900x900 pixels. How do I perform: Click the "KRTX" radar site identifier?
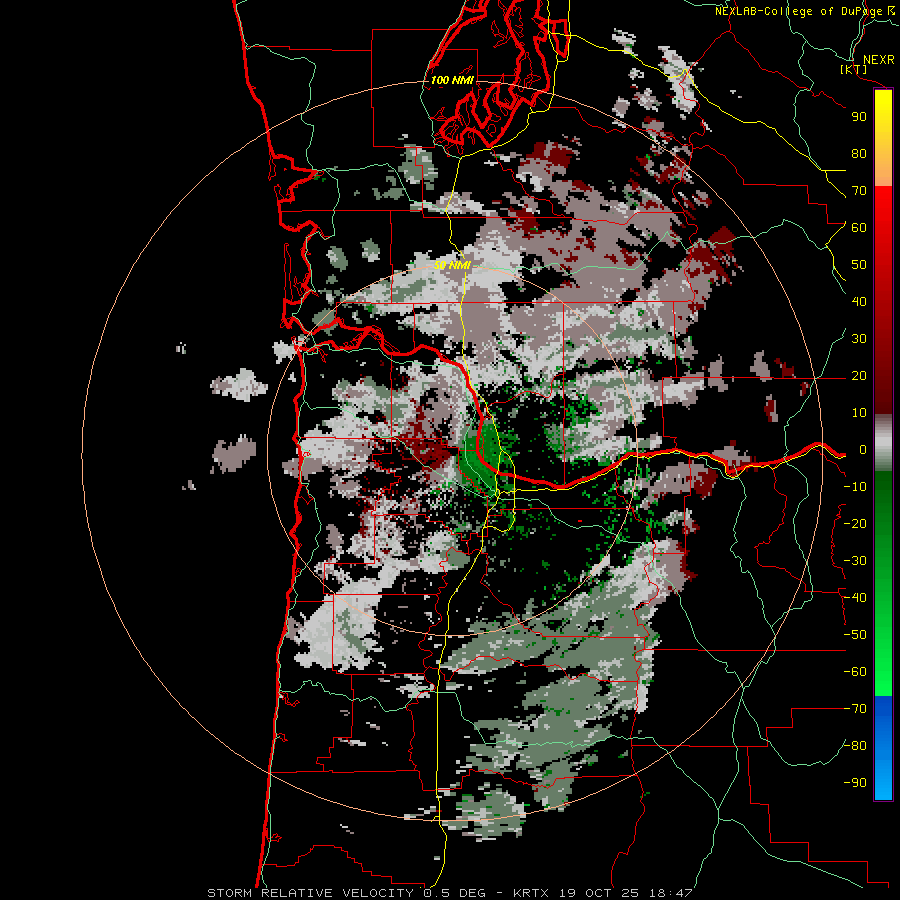(531, 893)
